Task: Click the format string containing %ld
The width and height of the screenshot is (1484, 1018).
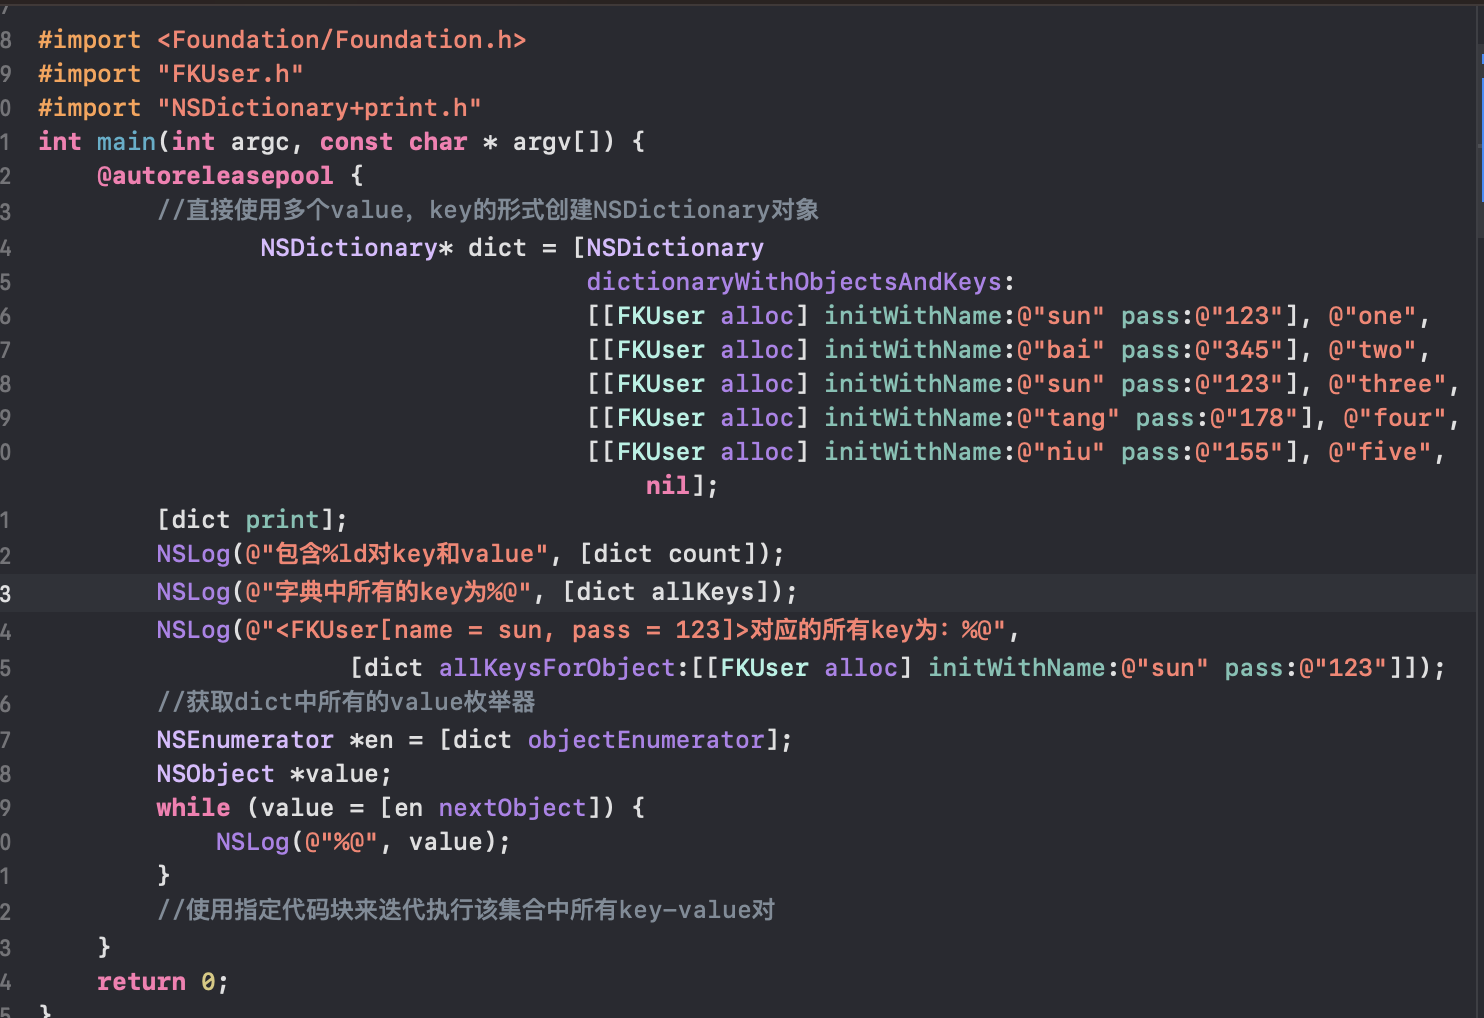Action: point(397,554)
